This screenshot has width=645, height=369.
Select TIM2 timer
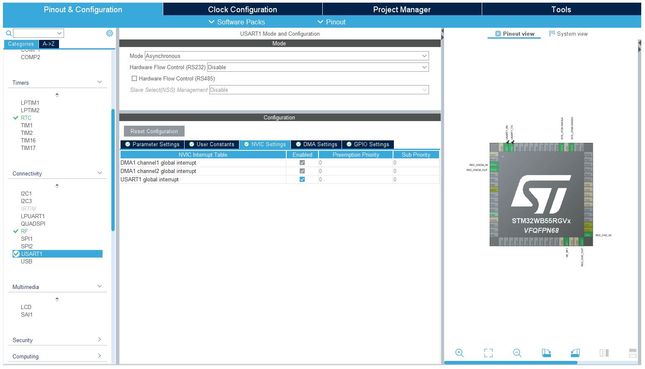pyautogui.click(x=27, y=133)
